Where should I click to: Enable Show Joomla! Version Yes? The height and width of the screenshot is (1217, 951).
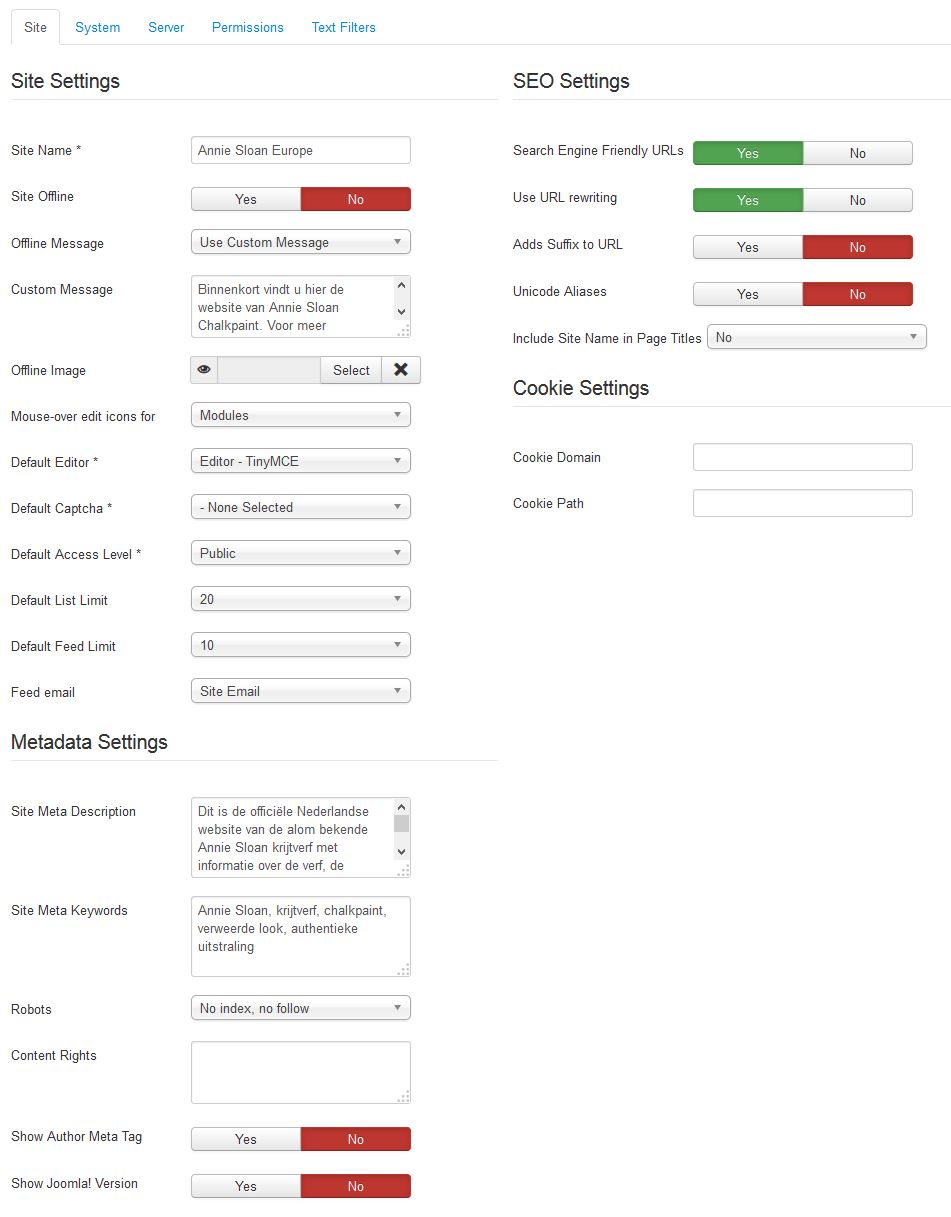(x=246, y=1186)
